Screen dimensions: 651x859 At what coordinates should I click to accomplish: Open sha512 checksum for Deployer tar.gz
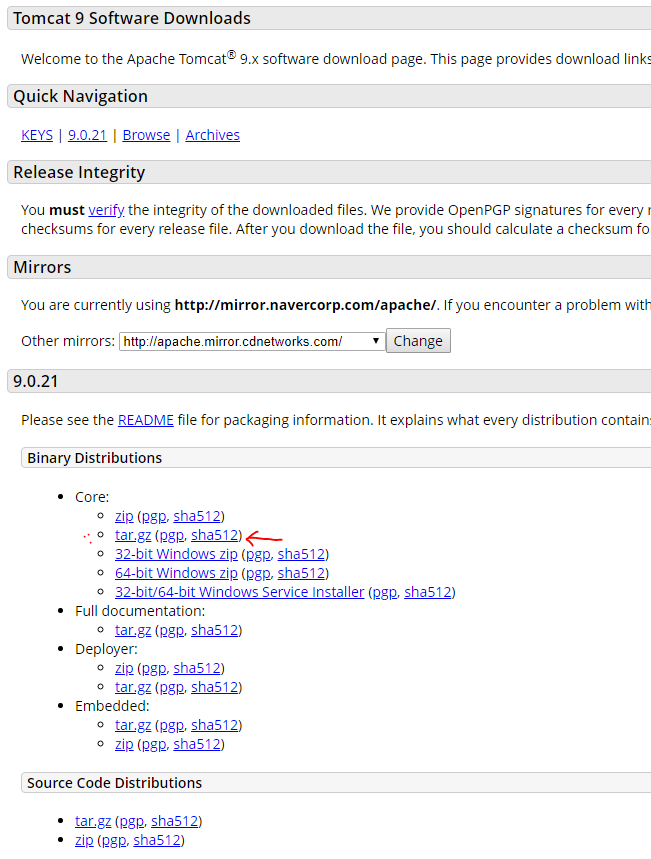click(x=215, y=687)
